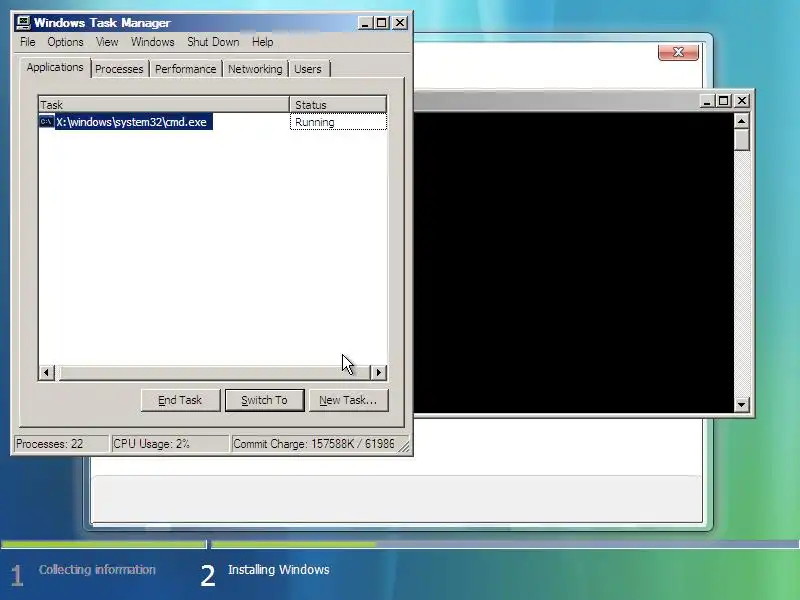Open the Windows menu
Viewport: 800px width, 600px height.
(153, 42)
